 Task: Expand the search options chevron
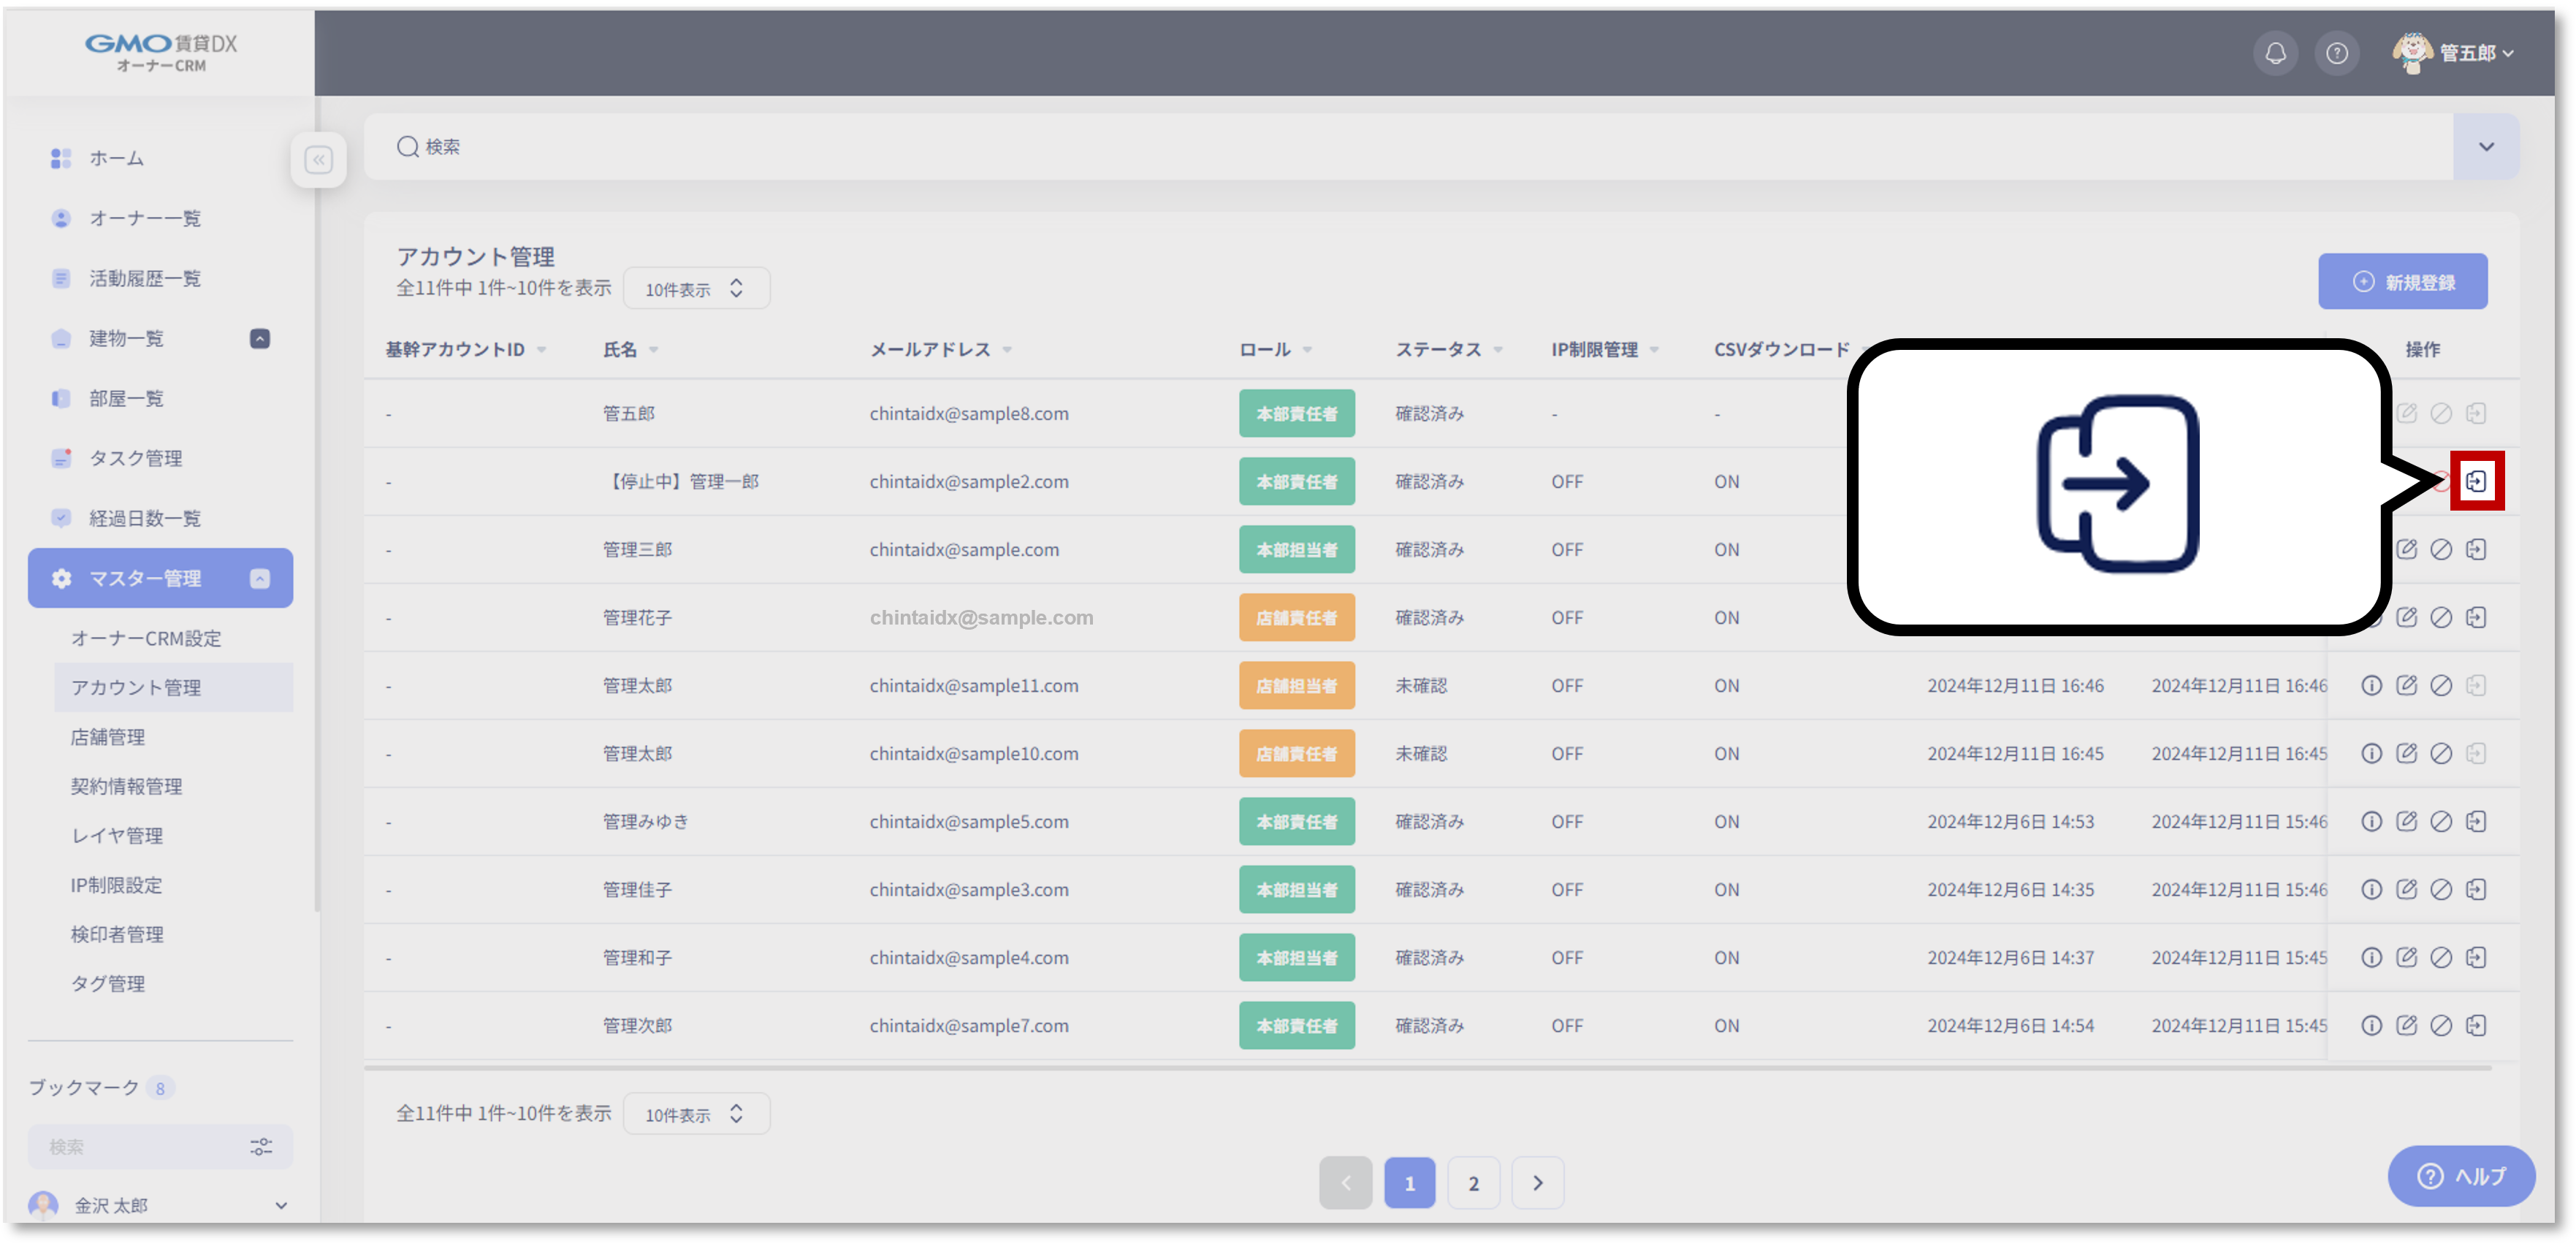(x=2486, y=147)
